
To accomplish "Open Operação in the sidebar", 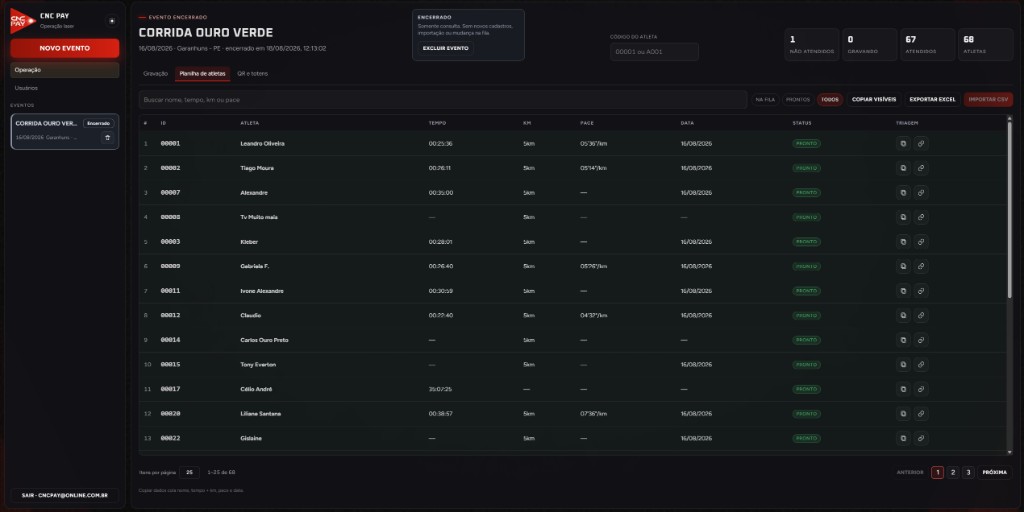I will 65,70.
